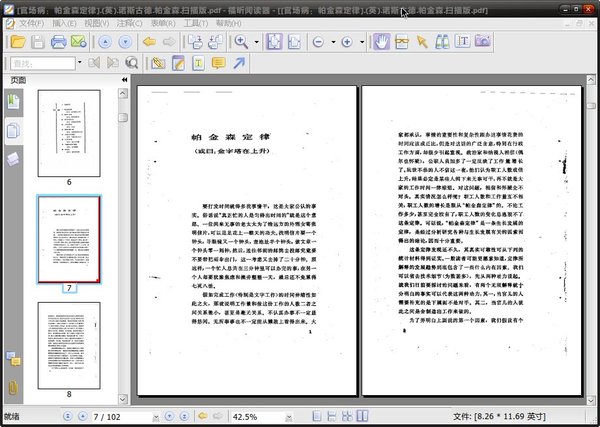Open the zoom tool dropdown arrow
This screenshot has height=427, width=600.
[x=256, y=42]
